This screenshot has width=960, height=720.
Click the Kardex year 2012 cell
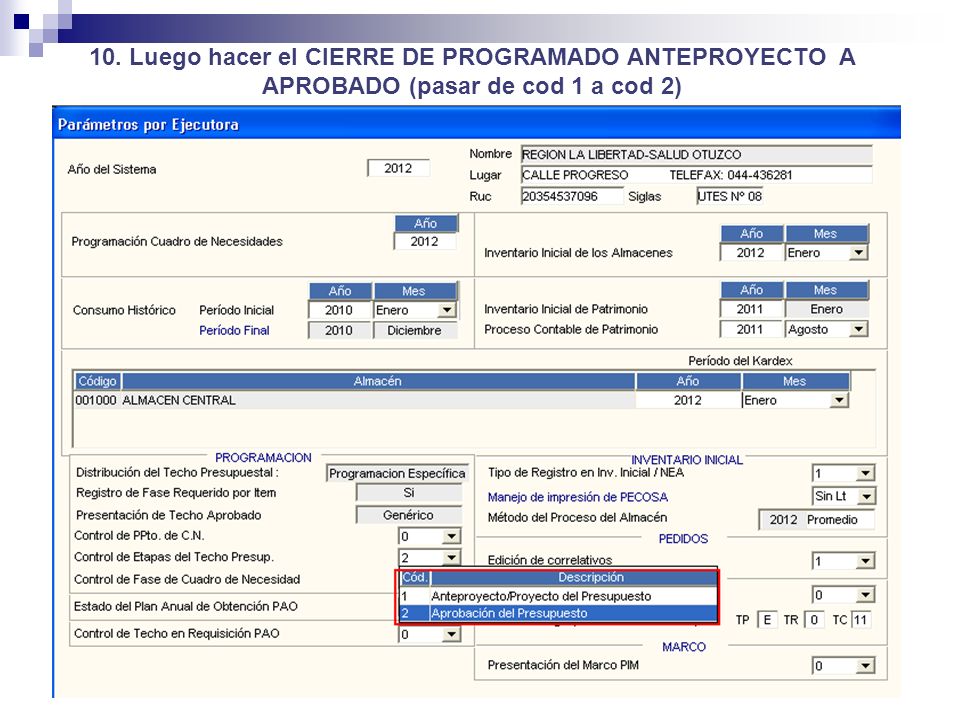click(688, 400)
